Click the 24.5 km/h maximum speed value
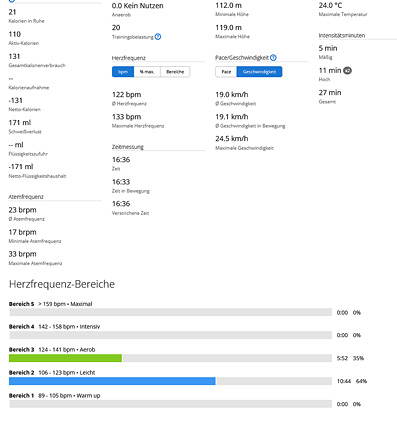The image size is (397, 433). point(232,139)
